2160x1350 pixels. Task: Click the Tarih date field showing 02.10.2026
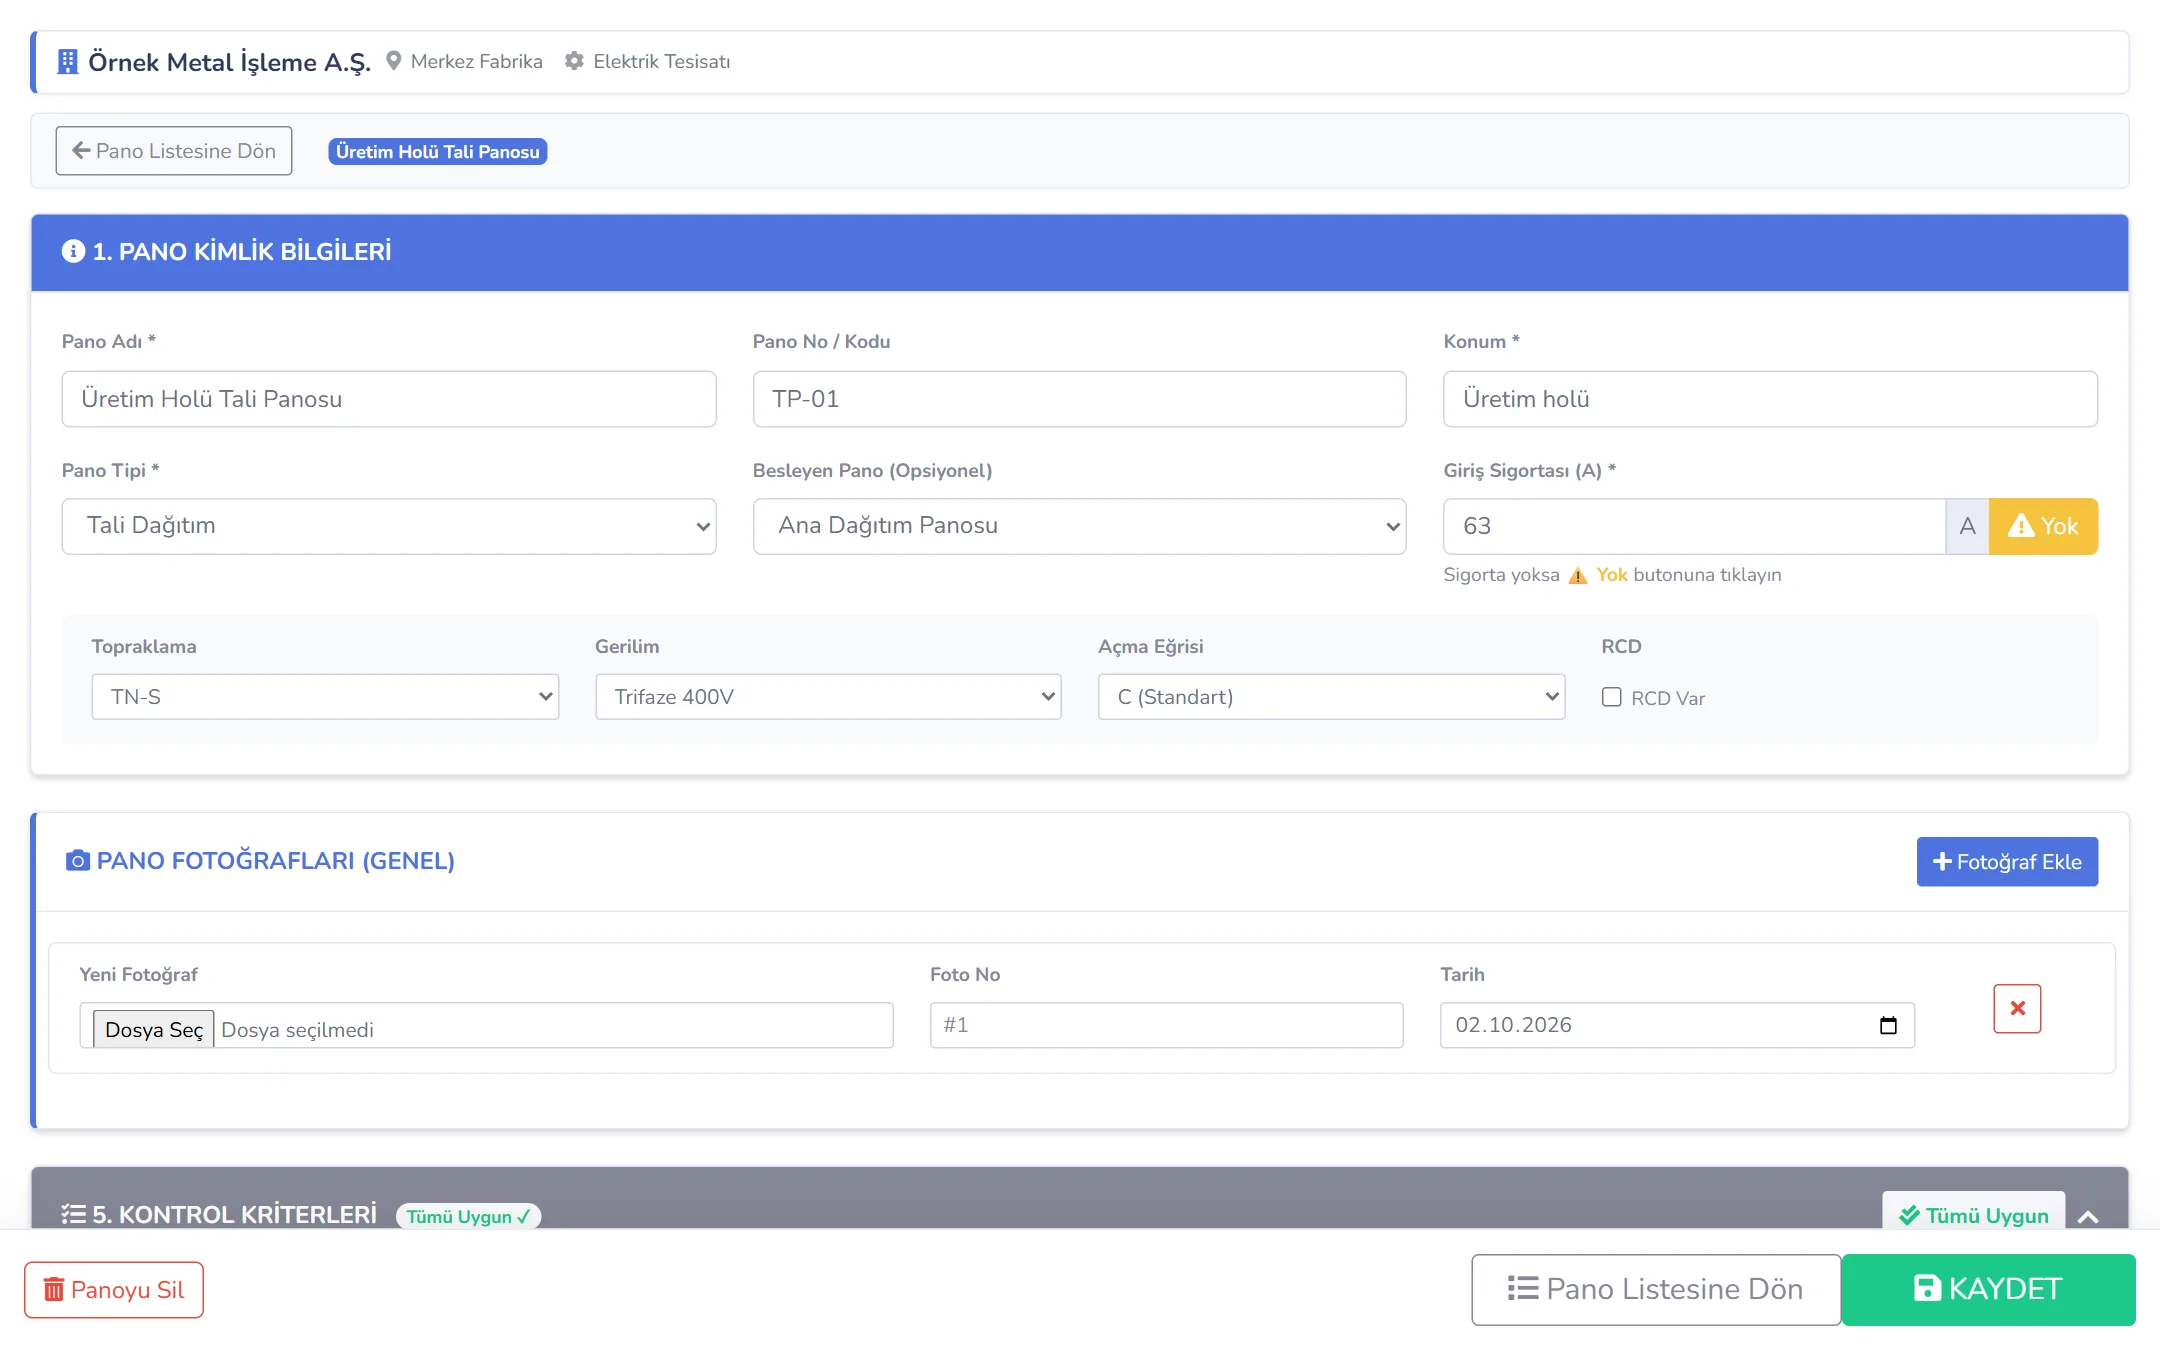[1677, 1025]
